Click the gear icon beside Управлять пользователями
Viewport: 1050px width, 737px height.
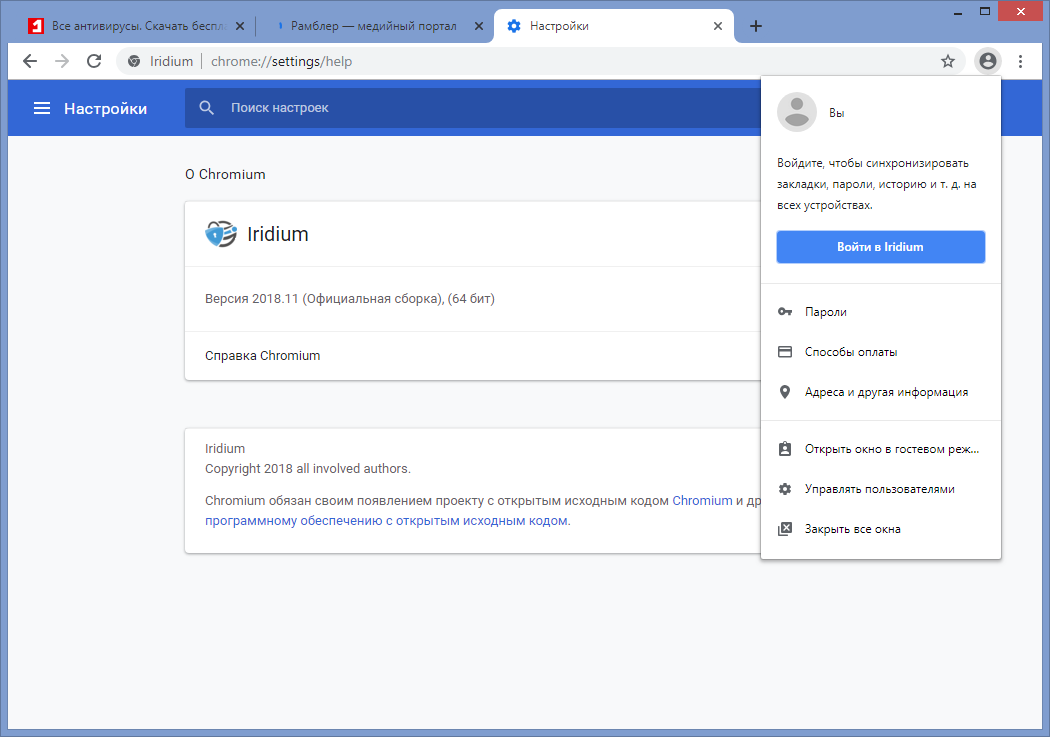point(785,489)
